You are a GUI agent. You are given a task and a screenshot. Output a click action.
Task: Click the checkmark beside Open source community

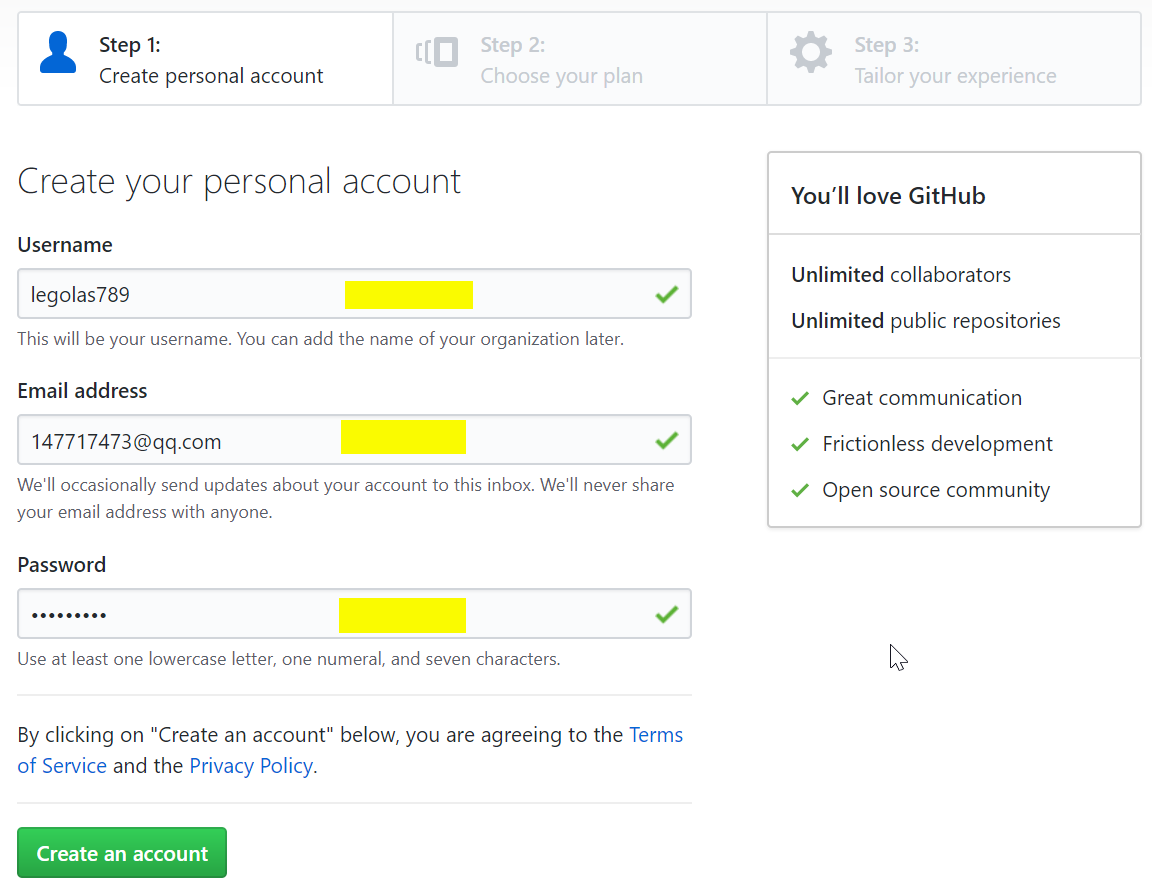[800, 491]
